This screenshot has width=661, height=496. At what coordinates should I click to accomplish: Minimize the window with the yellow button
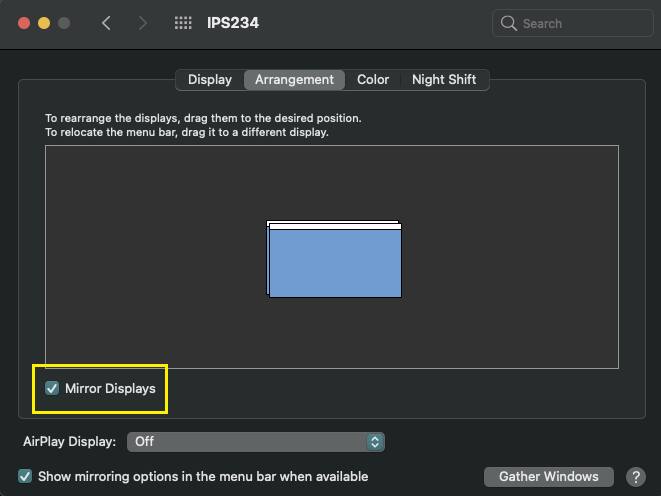coord(44,23)
